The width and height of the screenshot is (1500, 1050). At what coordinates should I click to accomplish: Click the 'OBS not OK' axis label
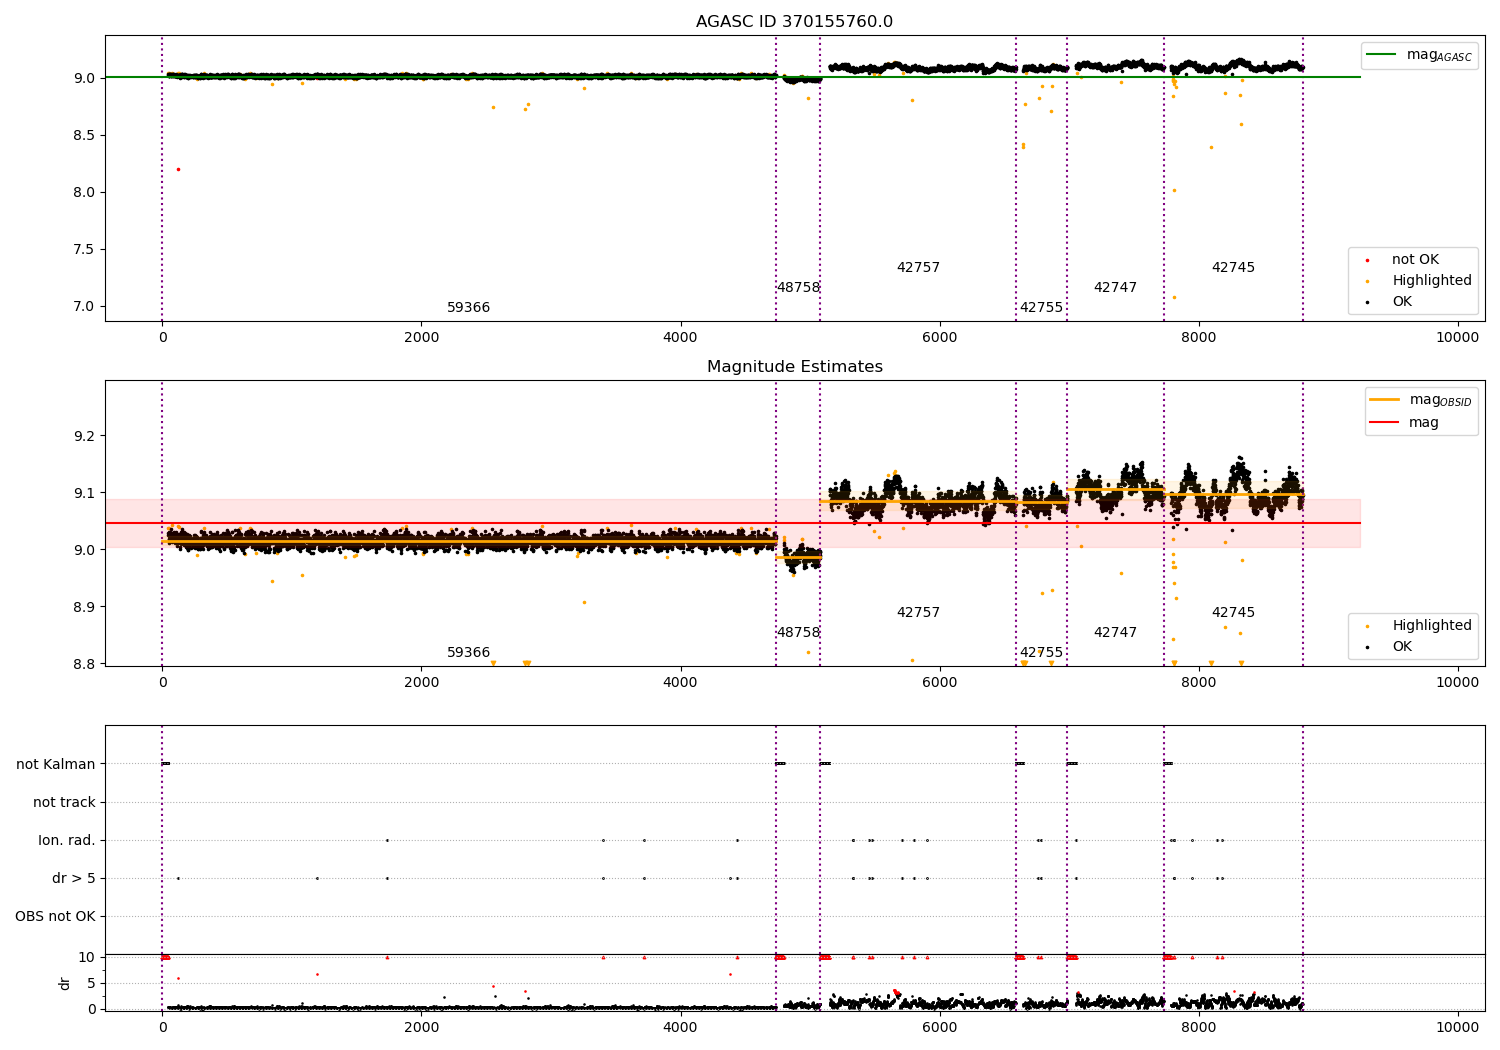coord(55,916)
